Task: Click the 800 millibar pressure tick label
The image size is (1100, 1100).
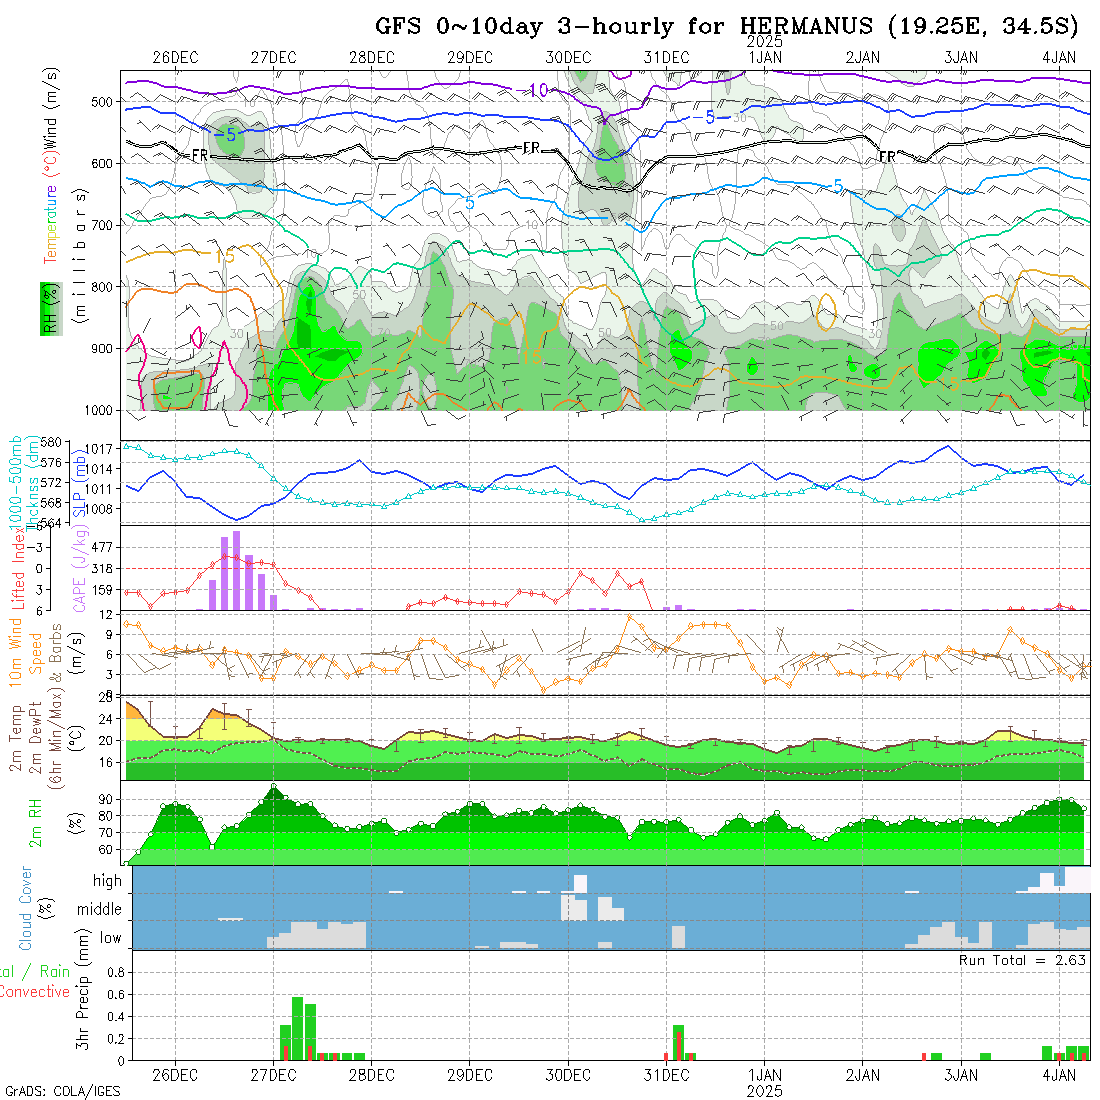Action: pyautogui.click(x=102, y=287)
